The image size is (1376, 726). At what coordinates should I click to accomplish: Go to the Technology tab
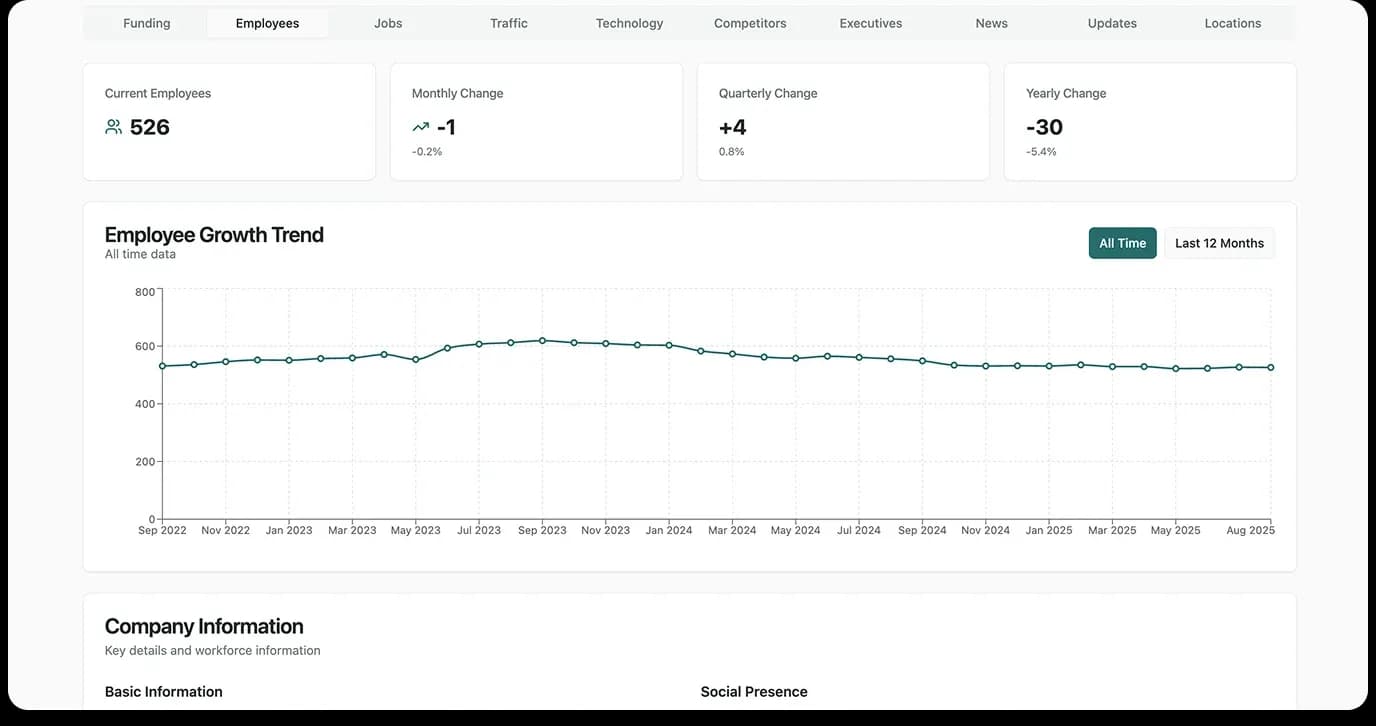point(629,23)
